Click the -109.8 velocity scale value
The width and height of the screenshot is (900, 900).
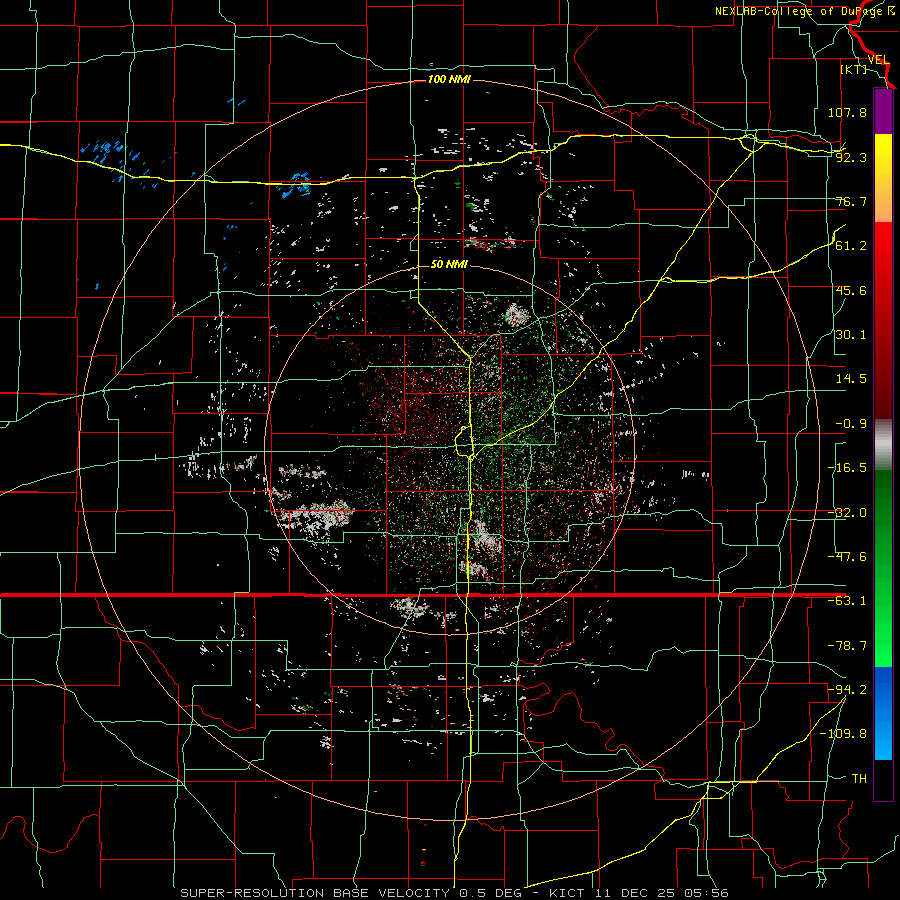[x=843, y=734]
